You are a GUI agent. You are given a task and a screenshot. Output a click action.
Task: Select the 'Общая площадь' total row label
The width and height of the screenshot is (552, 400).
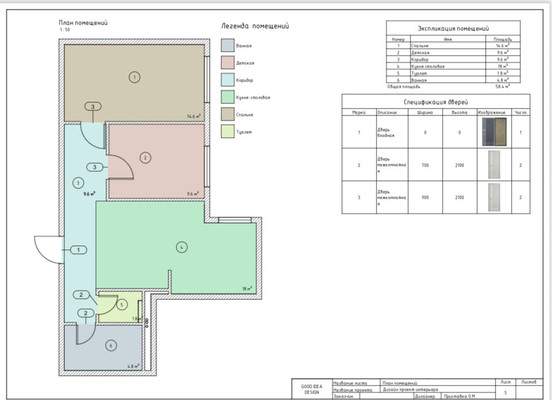(x=403, y=86)
